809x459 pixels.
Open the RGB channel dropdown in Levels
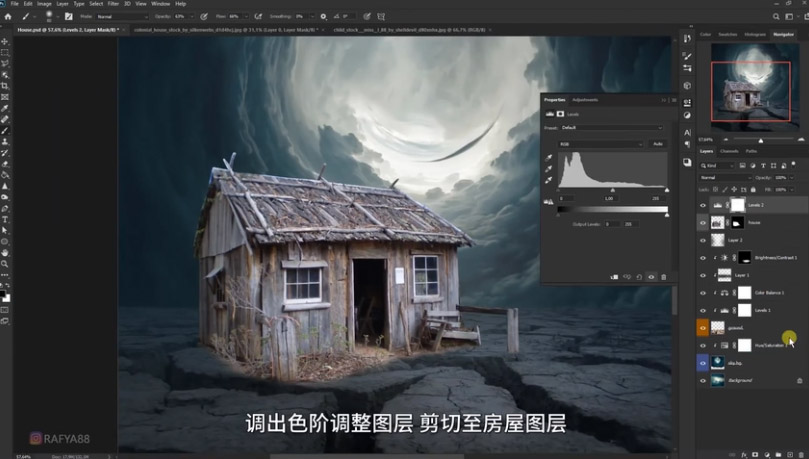[x=600, y=144]
